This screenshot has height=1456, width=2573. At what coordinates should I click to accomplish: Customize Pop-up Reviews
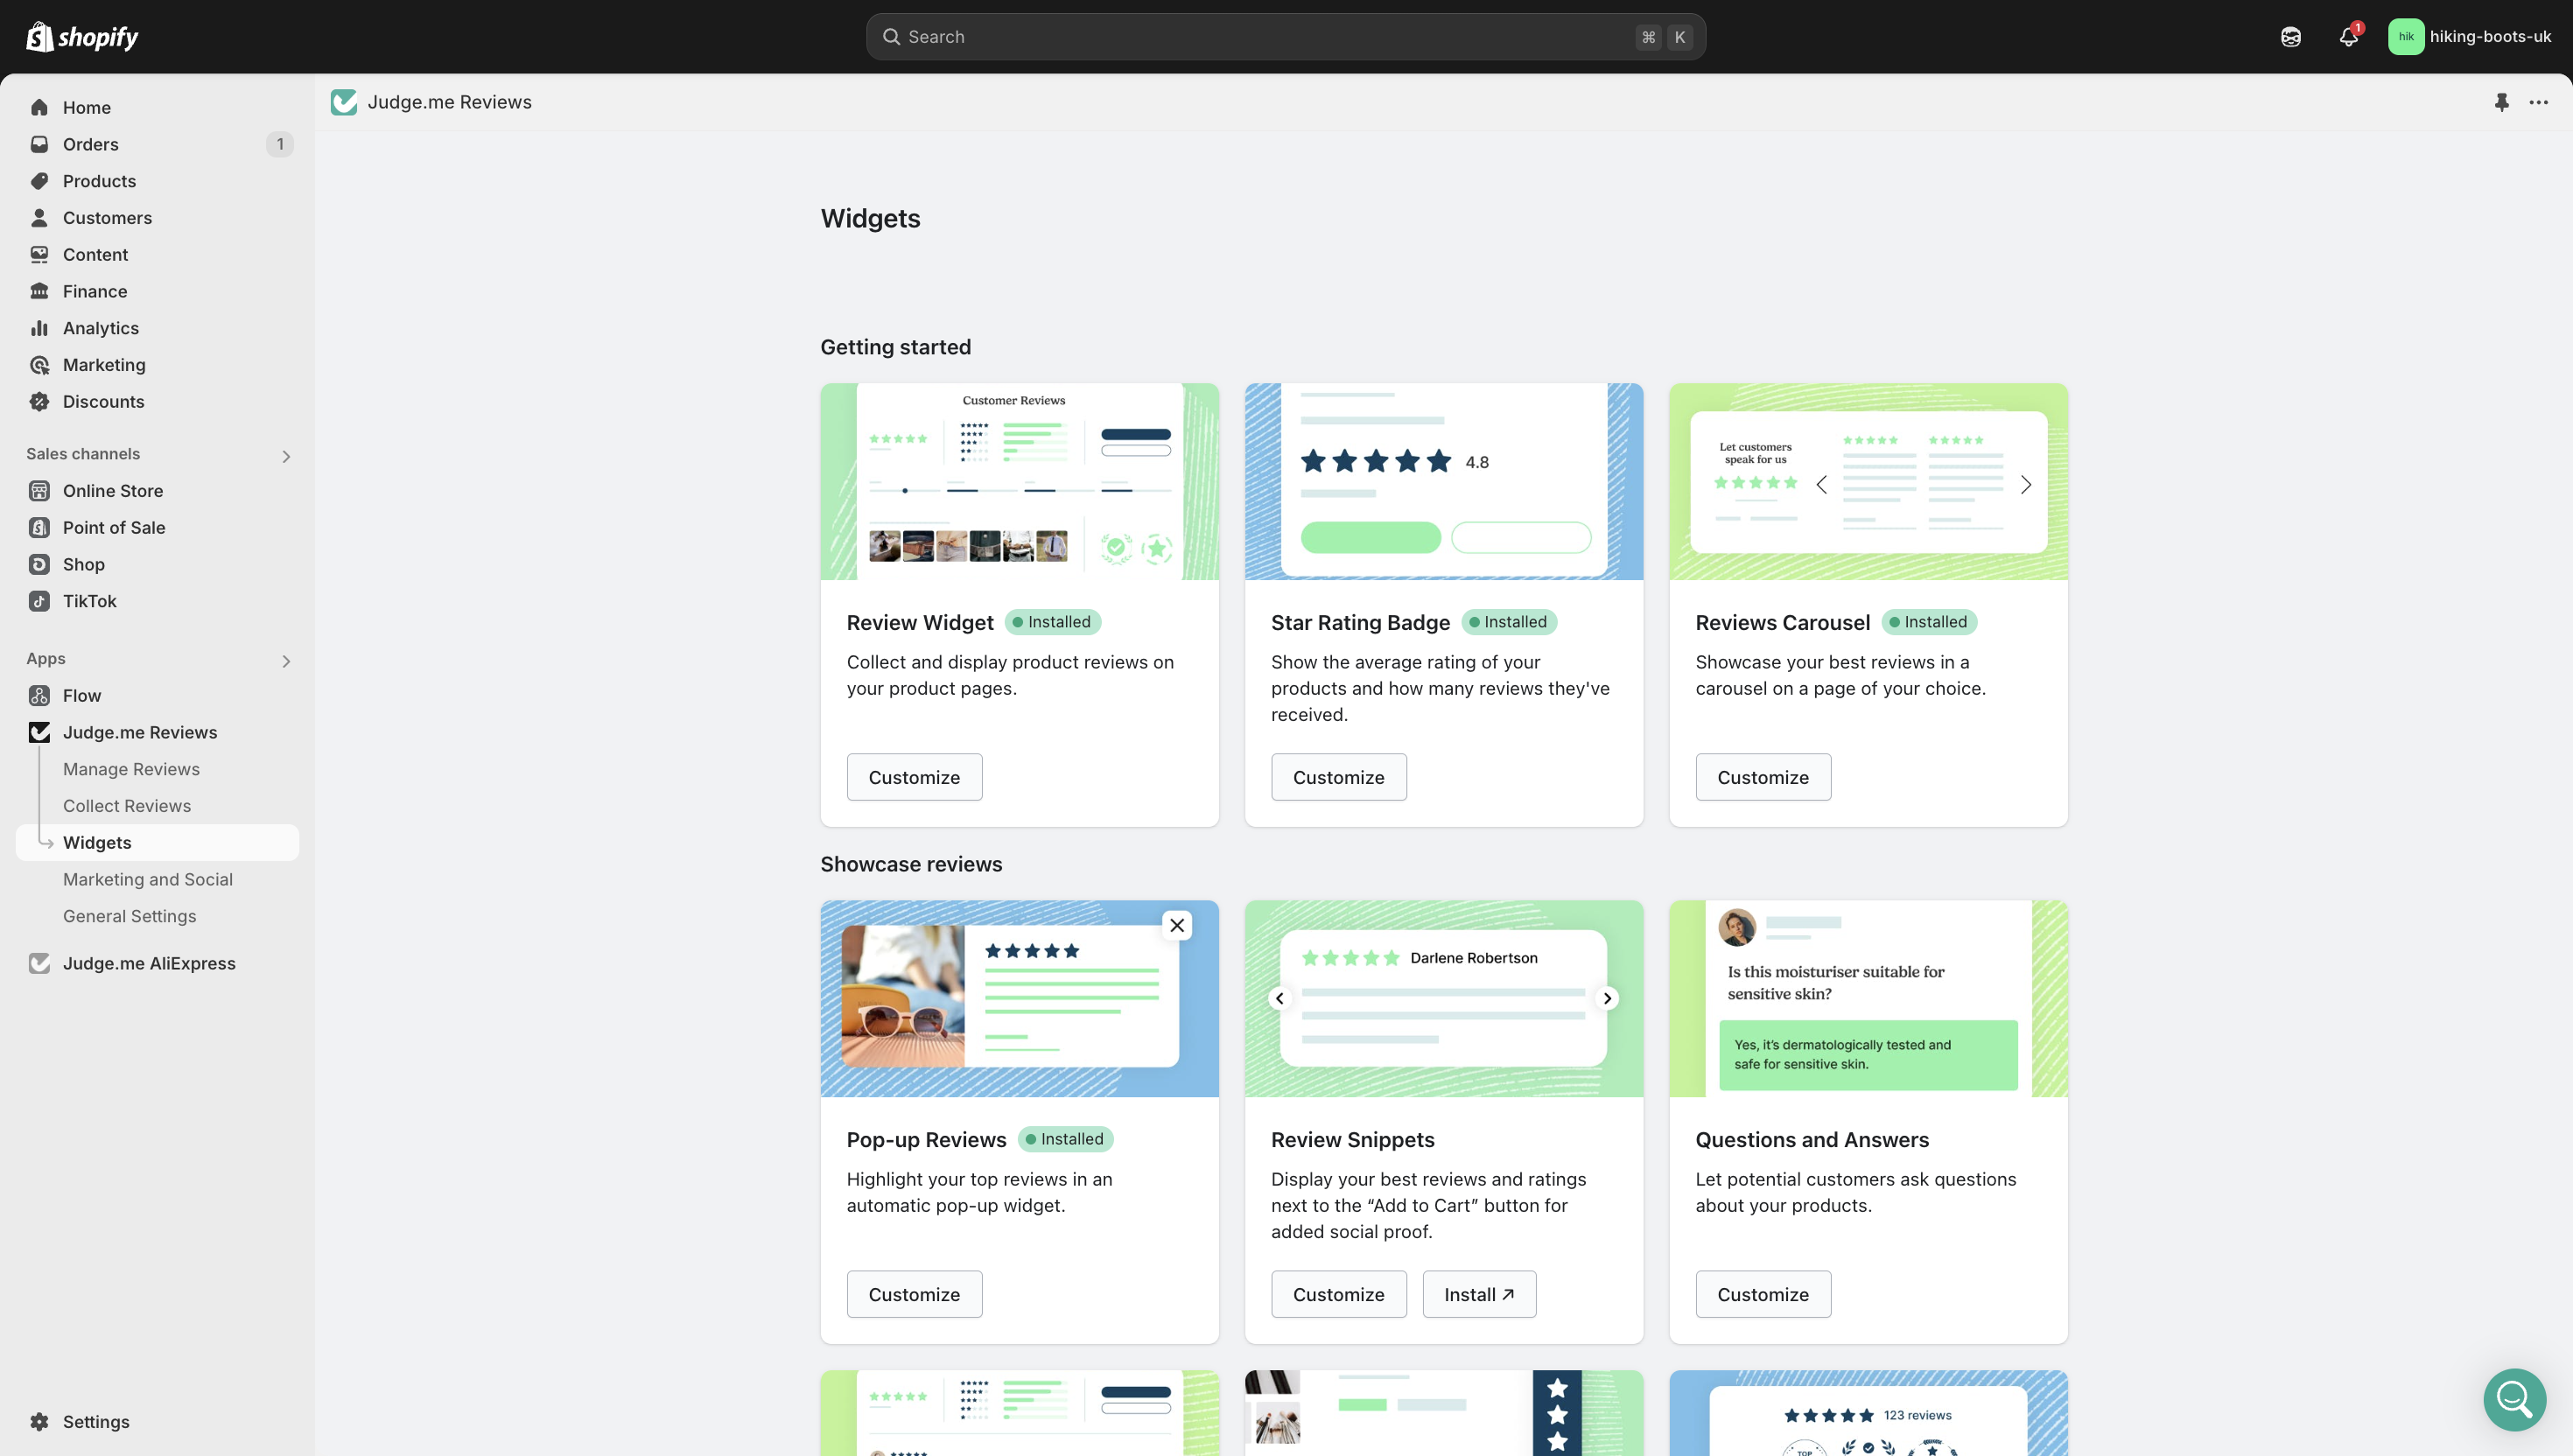914,1294
